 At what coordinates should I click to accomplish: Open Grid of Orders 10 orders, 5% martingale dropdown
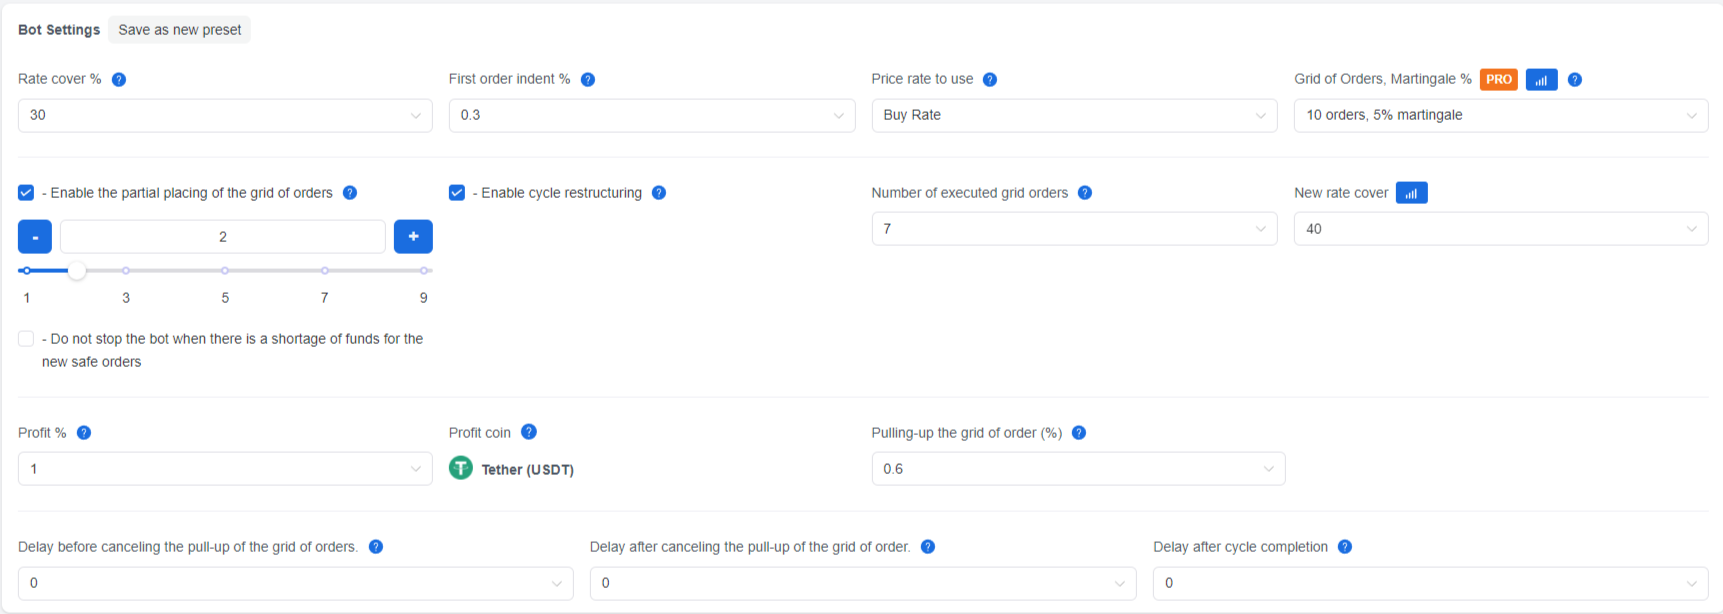click(x=1501, y=115)
